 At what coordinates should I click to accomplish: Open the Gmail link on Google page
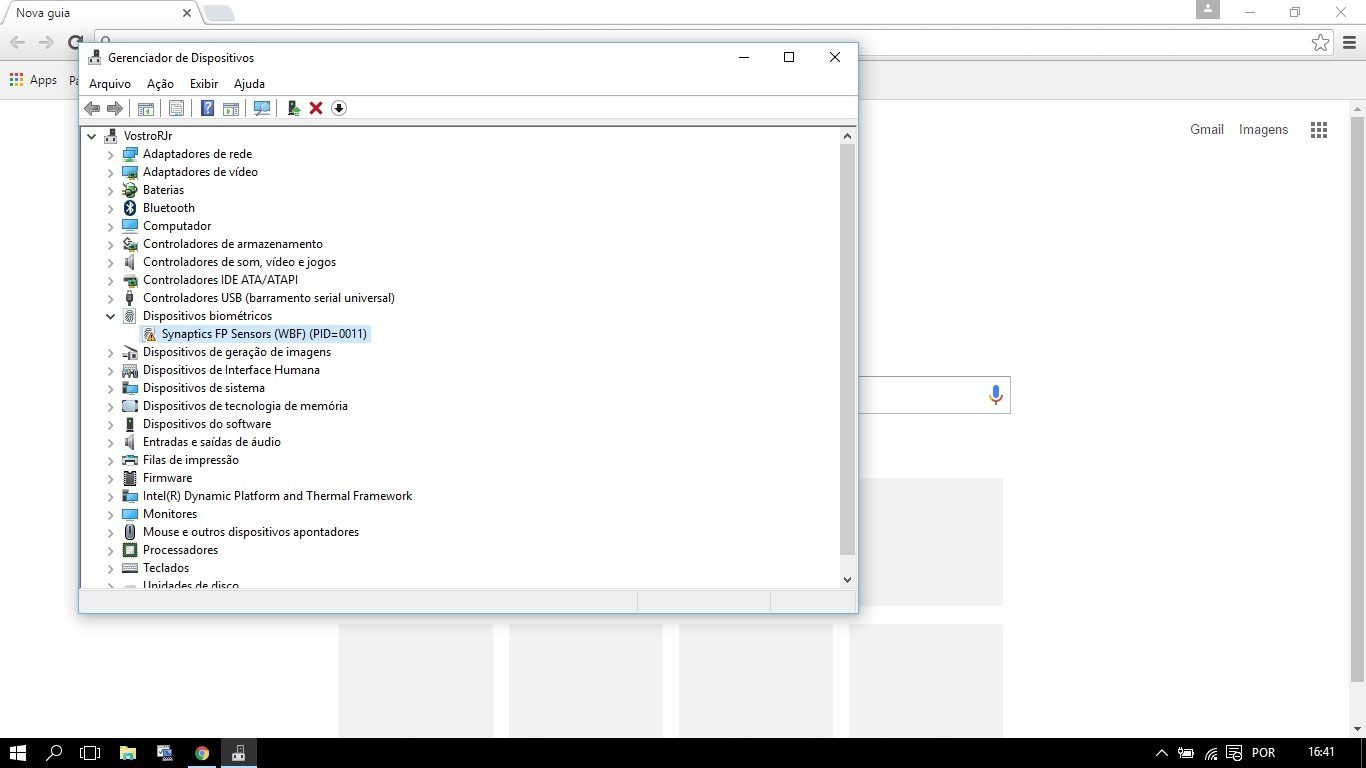[1207, 130]
